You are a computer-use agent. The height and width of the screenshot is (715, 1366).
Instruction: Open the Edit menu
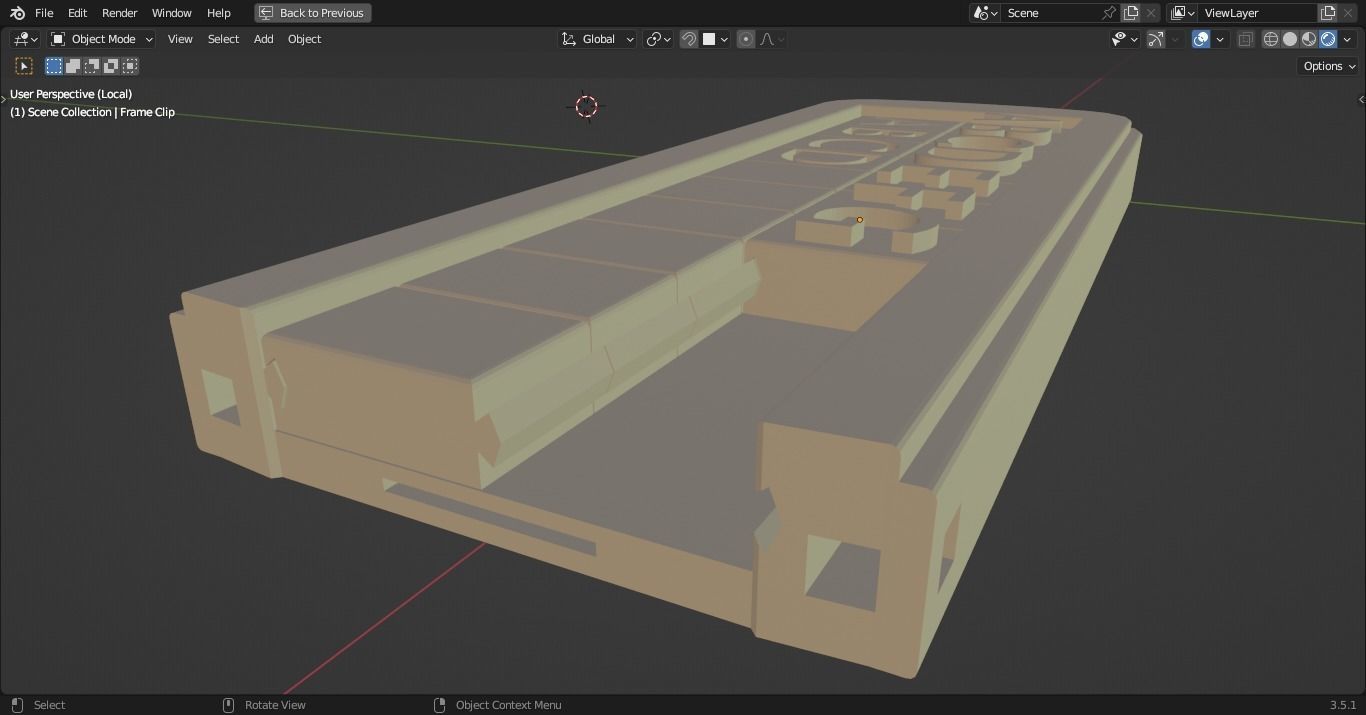click(x=77, y=13)
